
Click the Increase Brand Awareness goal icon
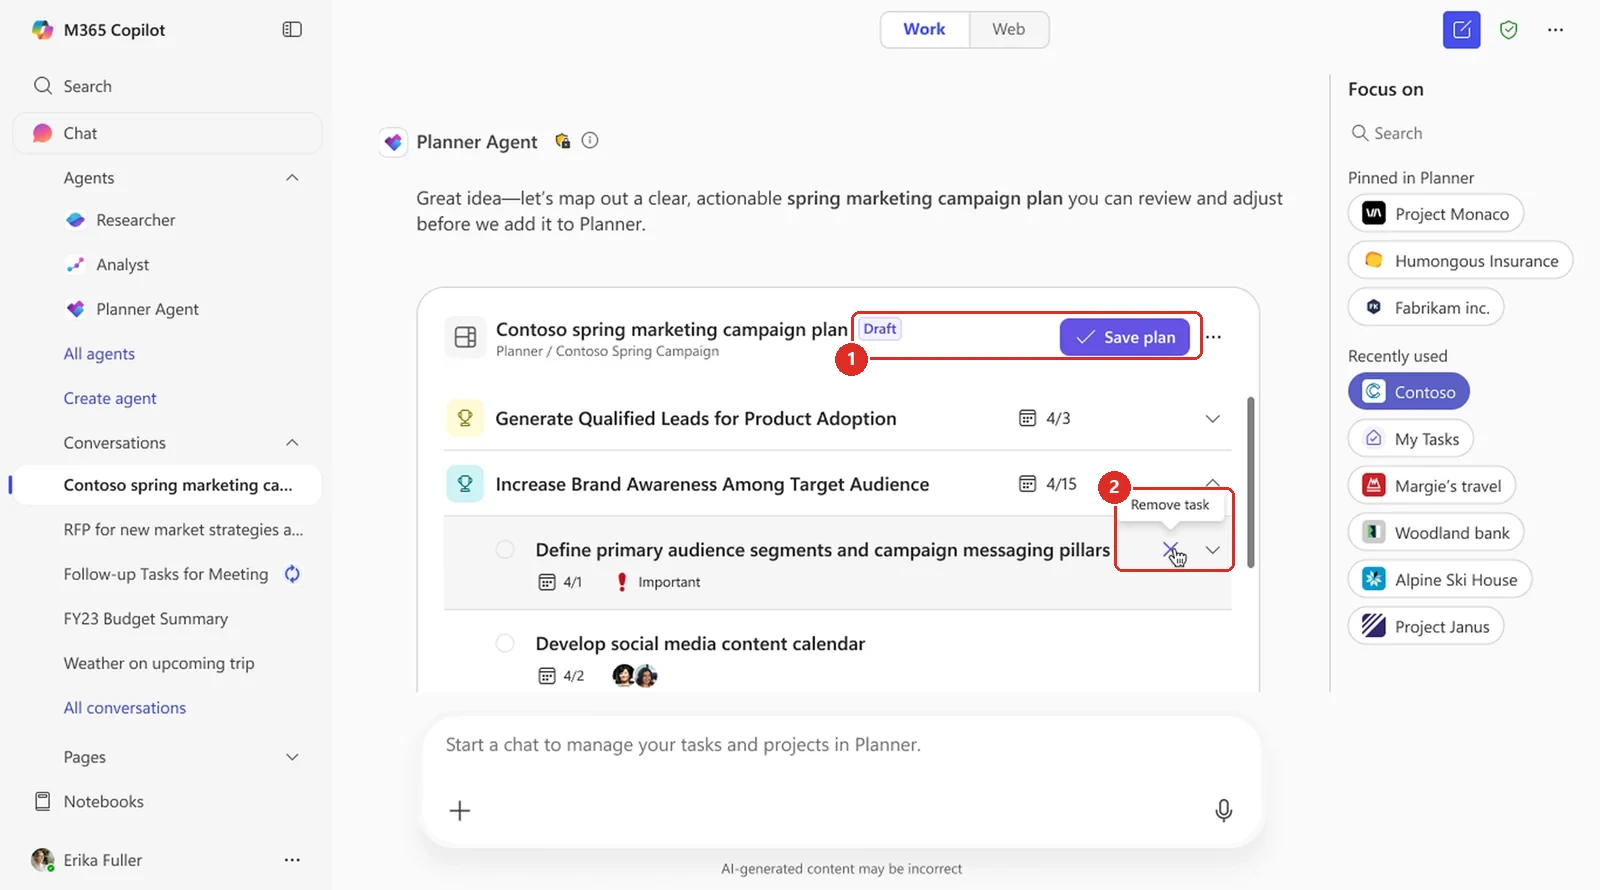pyautogui.click(x=465, y=485)
